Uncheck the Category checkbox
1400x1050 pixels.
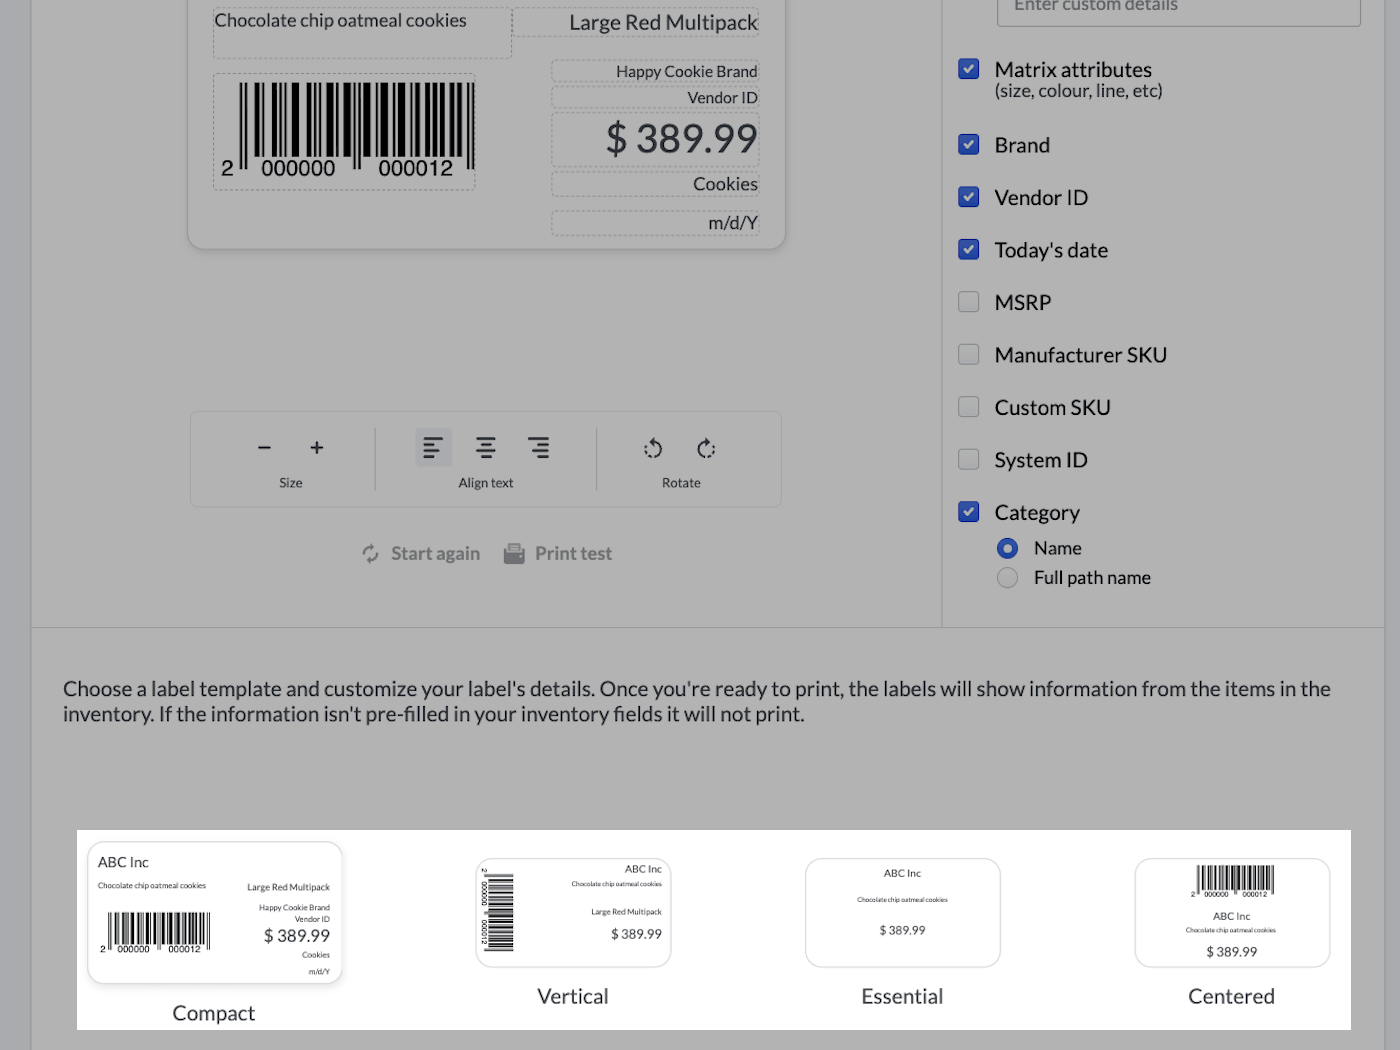[968, 512]
